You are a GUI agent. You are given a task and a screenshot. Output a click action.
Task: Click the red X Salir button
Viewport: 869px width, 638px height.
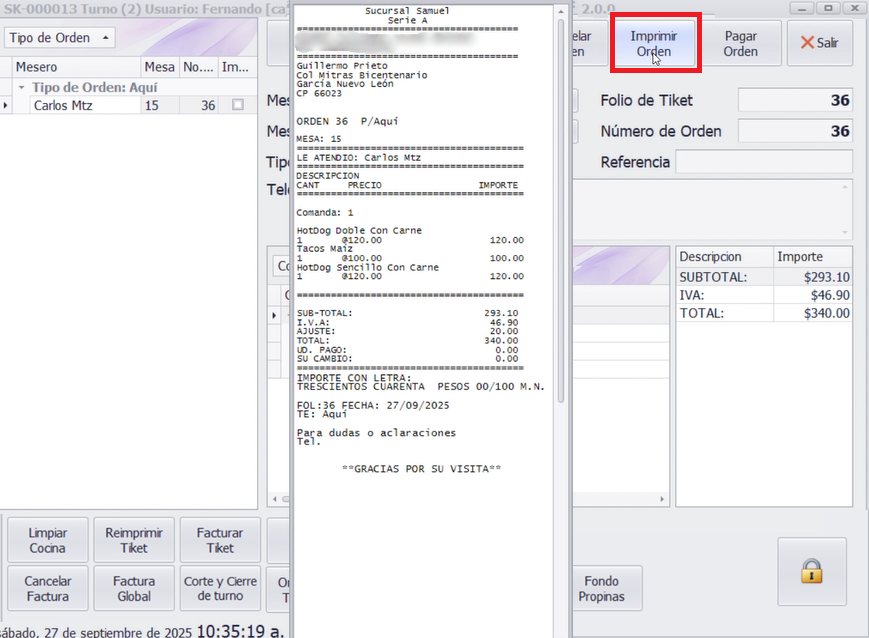(x=819, y=44)
